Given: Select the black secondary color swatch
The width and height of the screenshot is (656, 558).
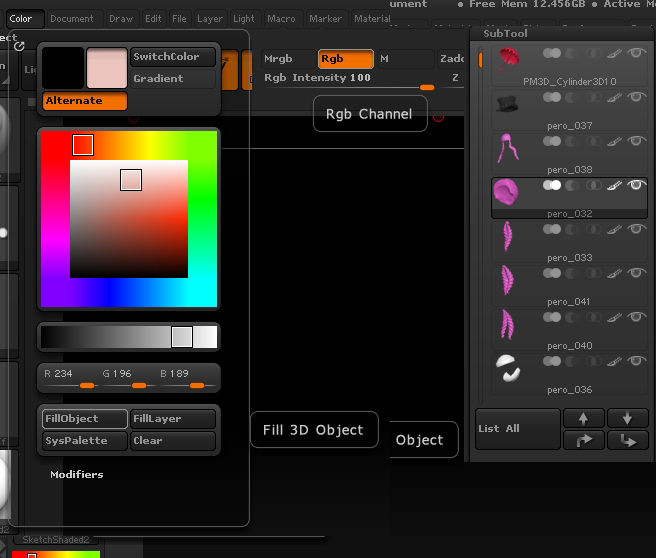Looking at the screenshot, I should 63,68.
